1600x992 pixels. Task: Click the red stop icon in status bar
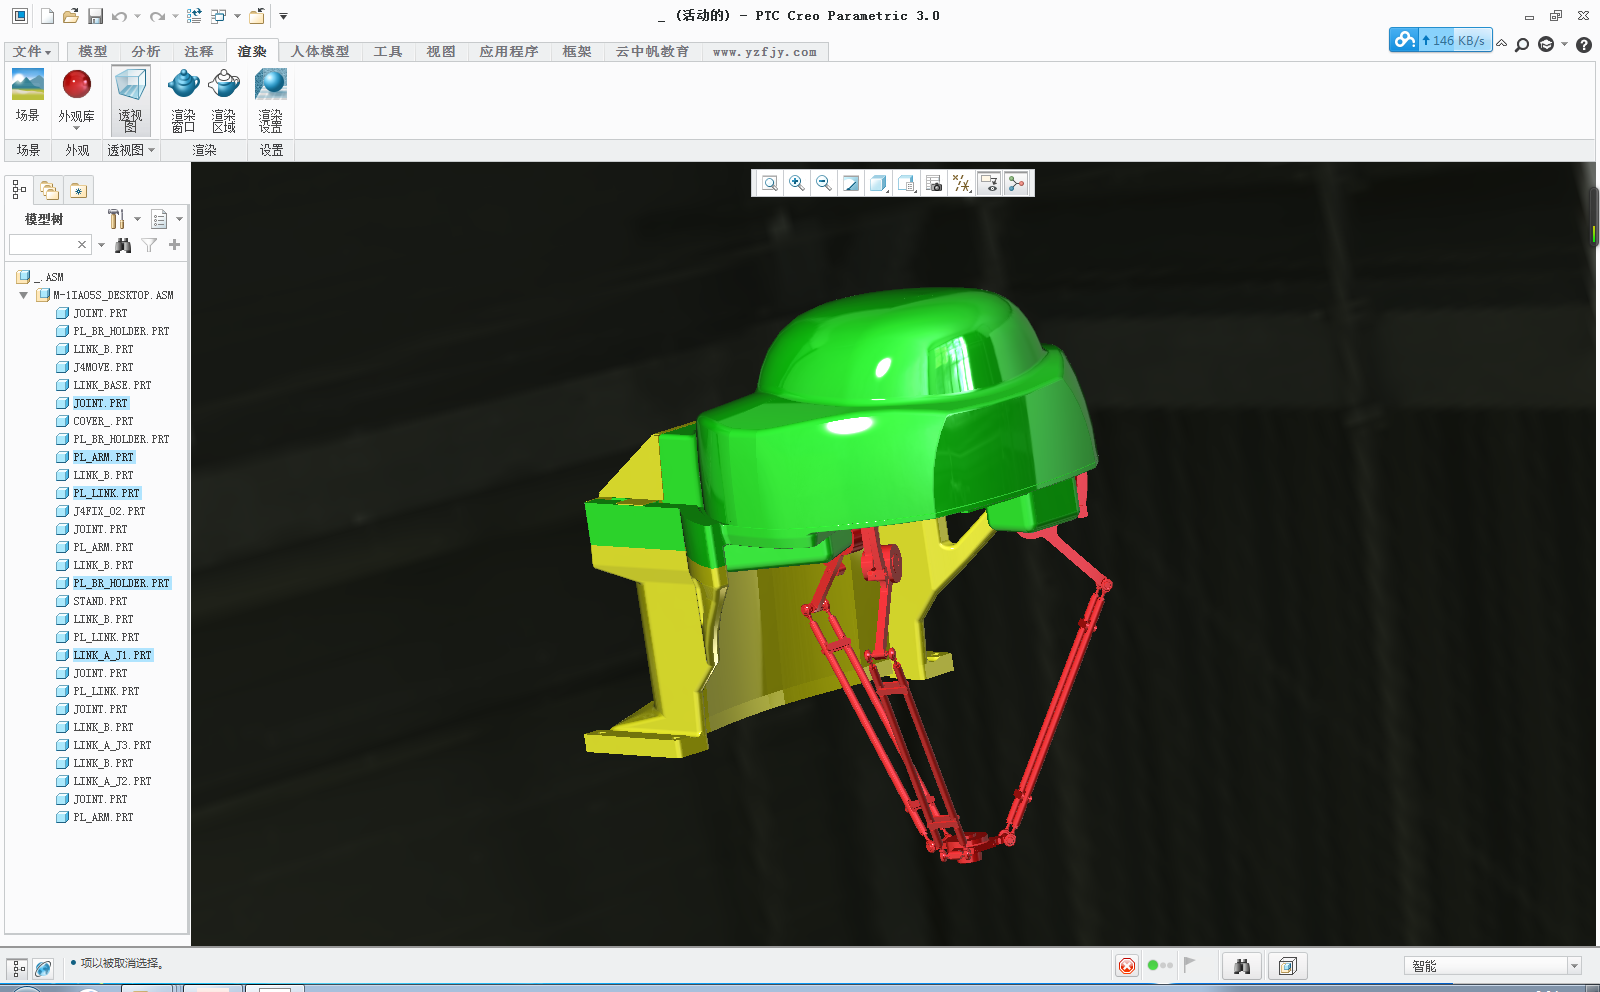(1127, 966)
